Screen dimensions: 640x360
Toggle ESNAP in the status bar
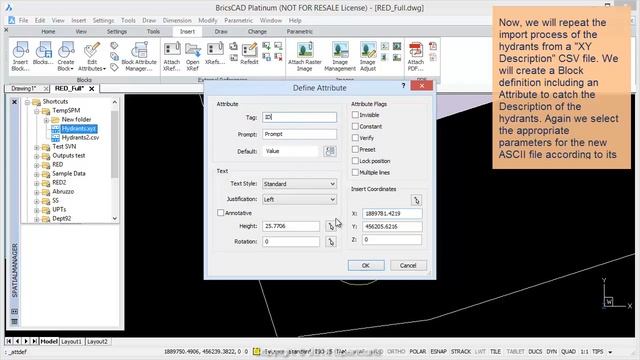(x=438, y=351)
